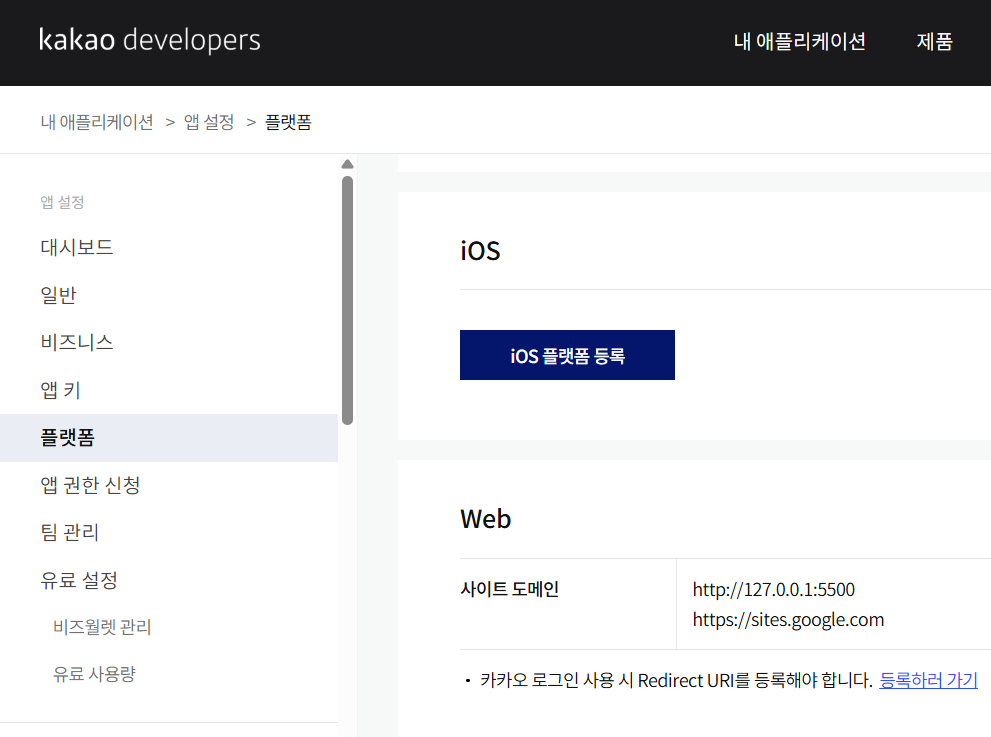The image size is (991, 737).
Task: Go to 앱 설정 breadcrumb link
Action: pos(209,122)
